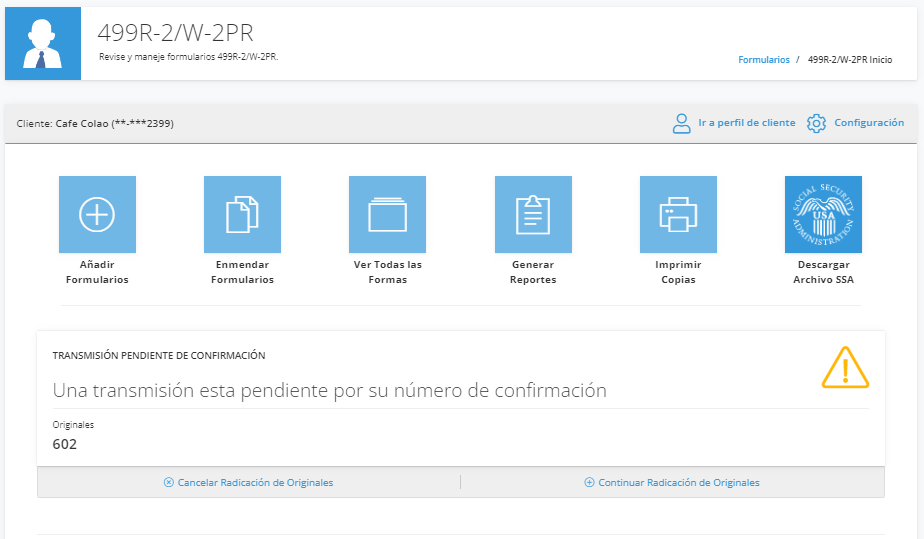Click the Generar Reportes label
This screenshot has width=924, height=539.
(x=533, y=272)
